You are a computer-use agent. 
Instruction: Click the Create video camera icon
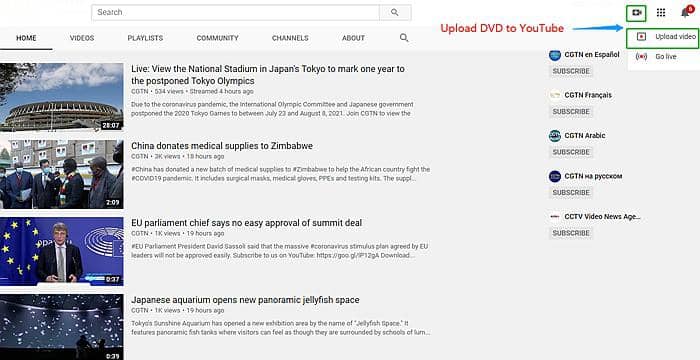(636, 13)
